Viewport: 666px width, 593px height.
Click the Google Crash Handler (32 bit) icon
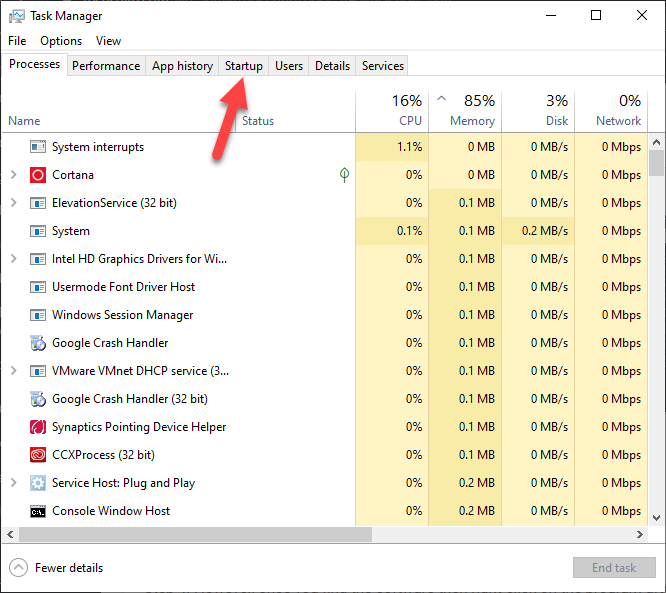tap(38, 399)
